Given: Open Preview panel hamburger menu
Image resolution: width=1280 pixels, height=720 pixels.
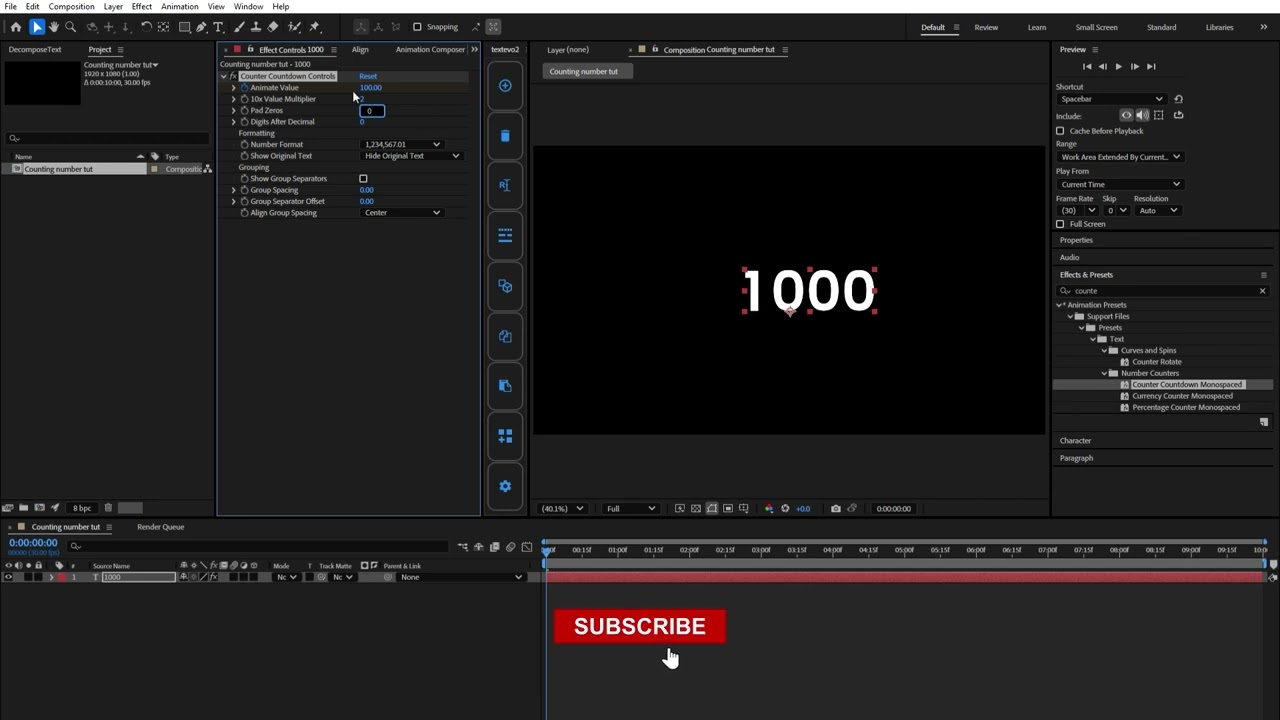Looking at the screenshot, I should 1095,50.
